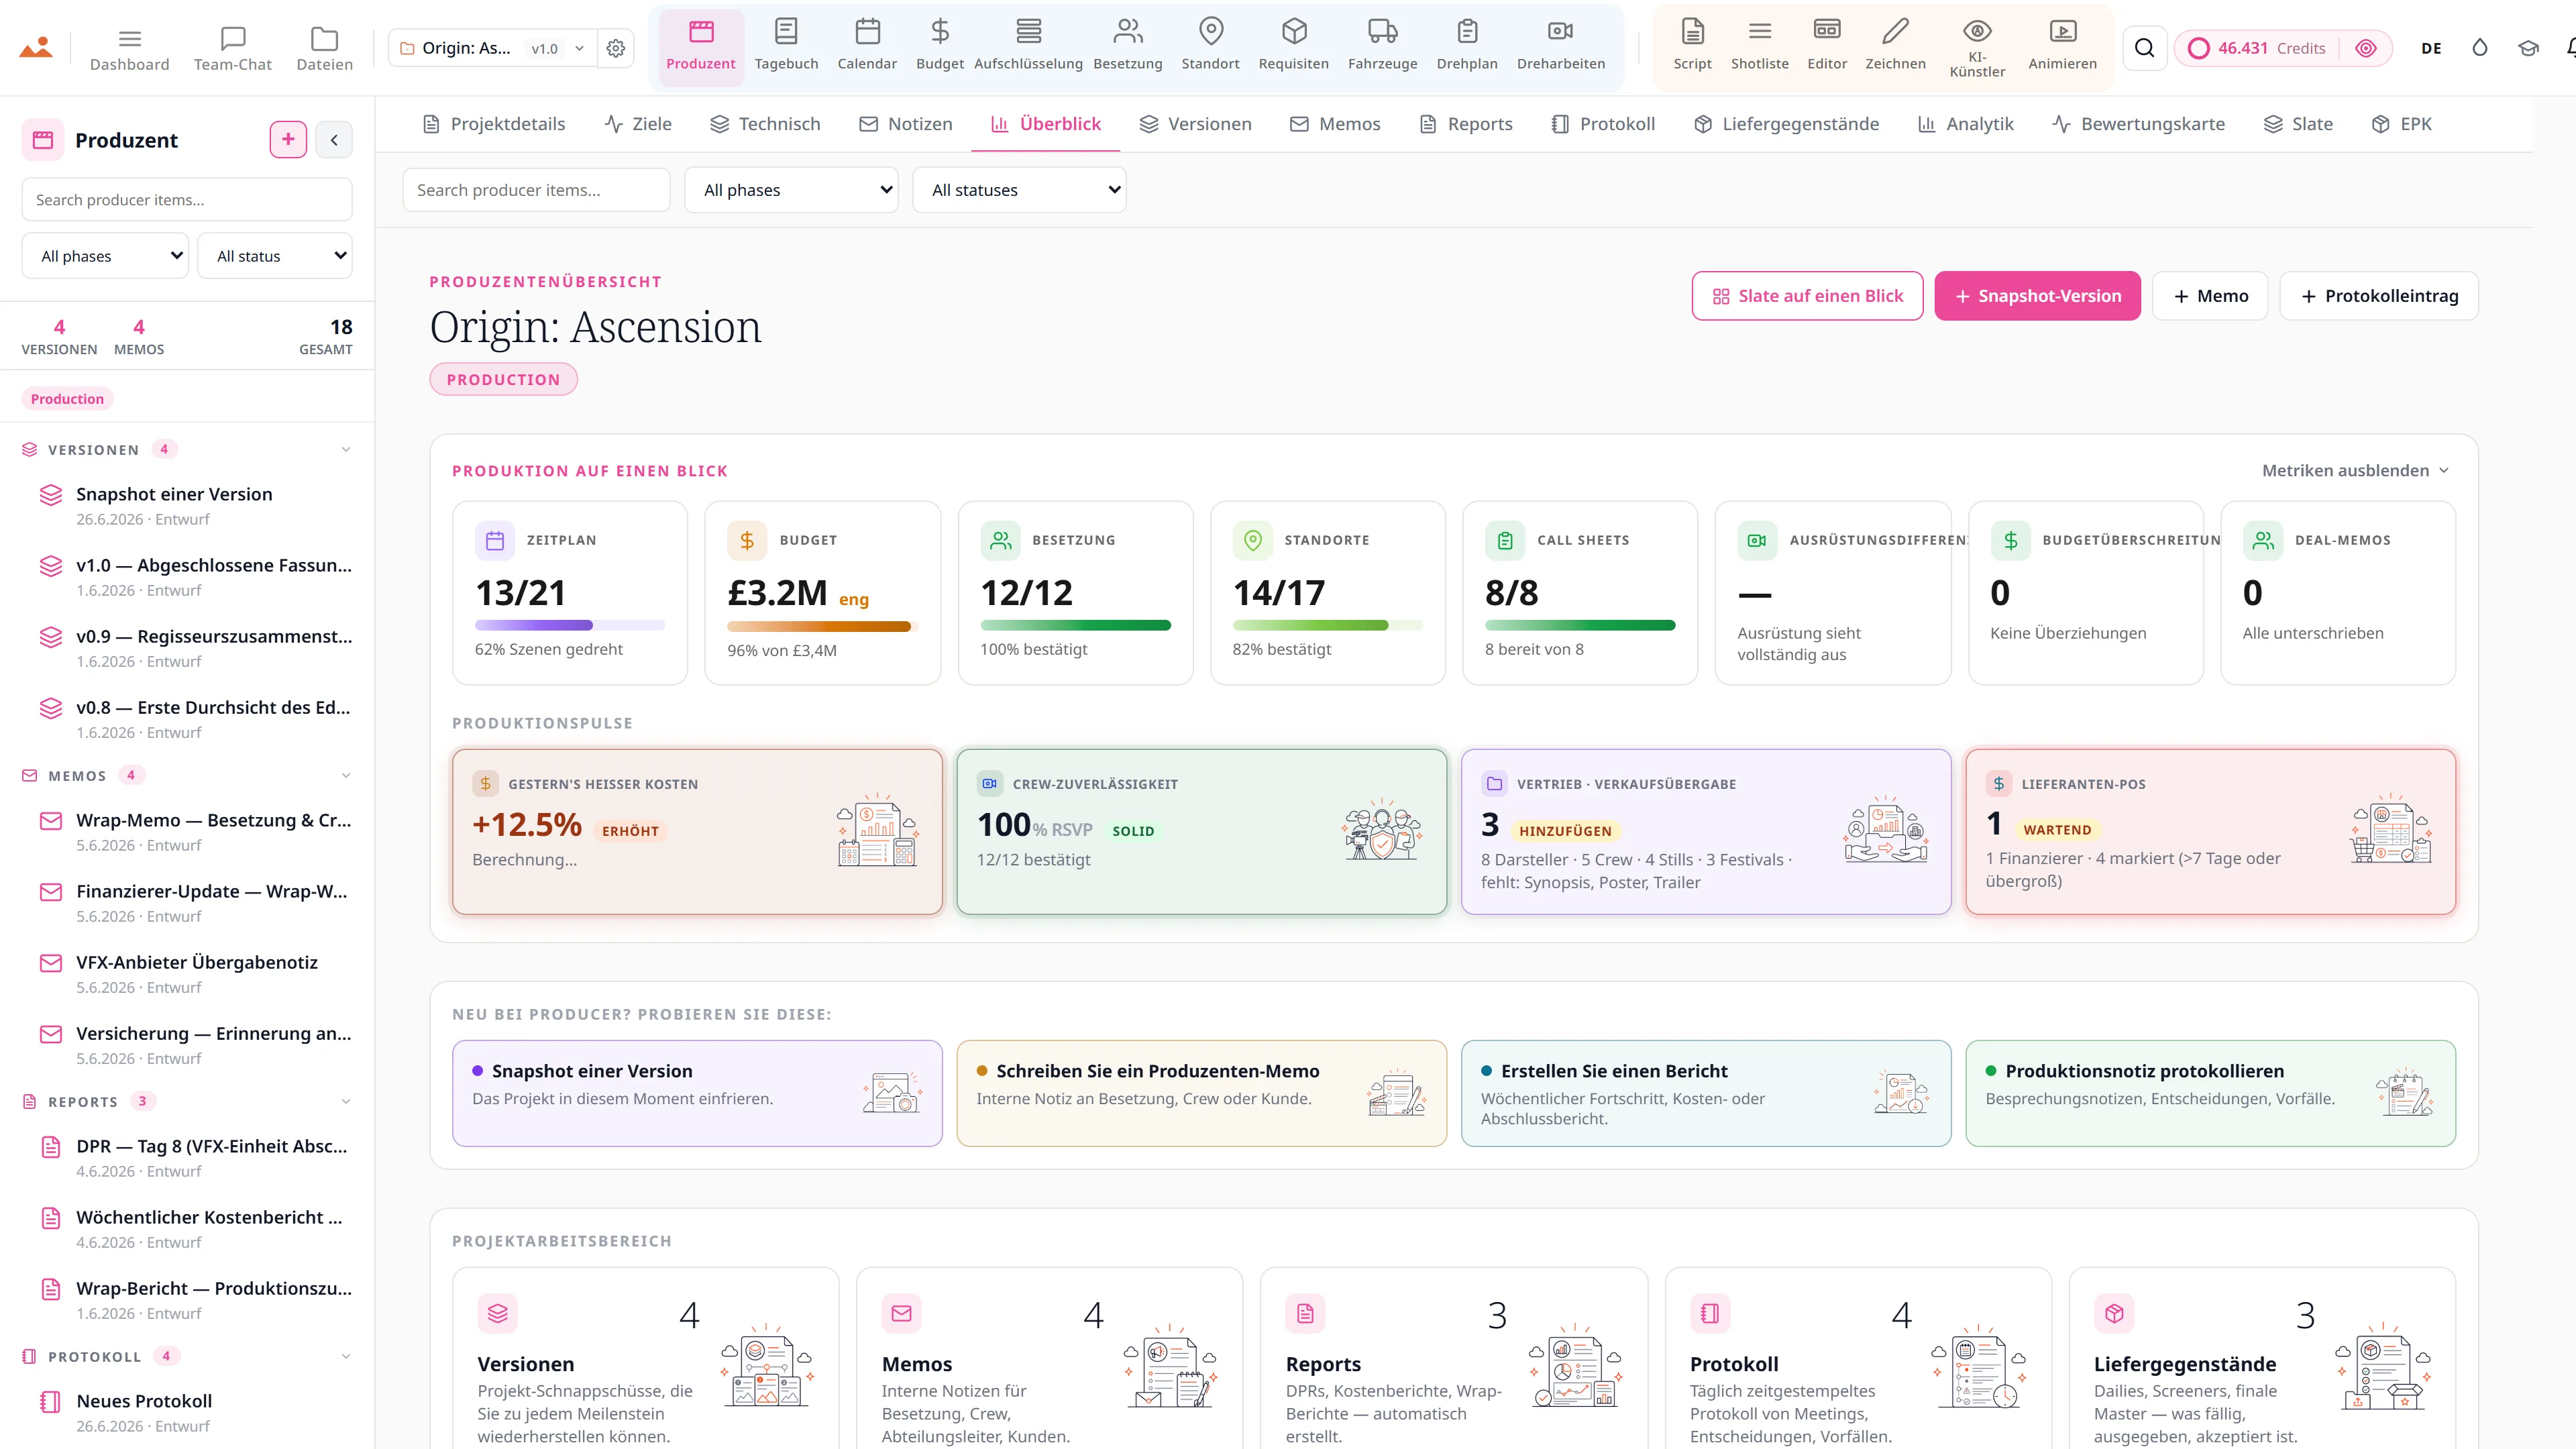This screenshot has width=2576, height=1449.
Task: Click Slate auf einen Blick button
Action: point(1807,296)
